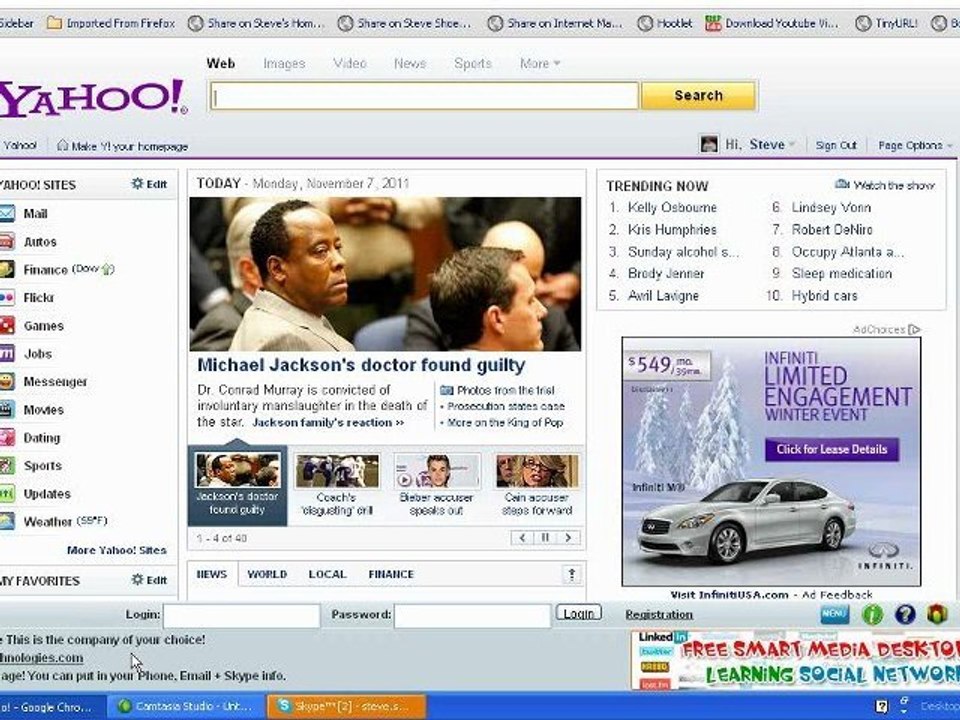Switch to Camtasia Studio in taskbar

[x=186, y=706]
